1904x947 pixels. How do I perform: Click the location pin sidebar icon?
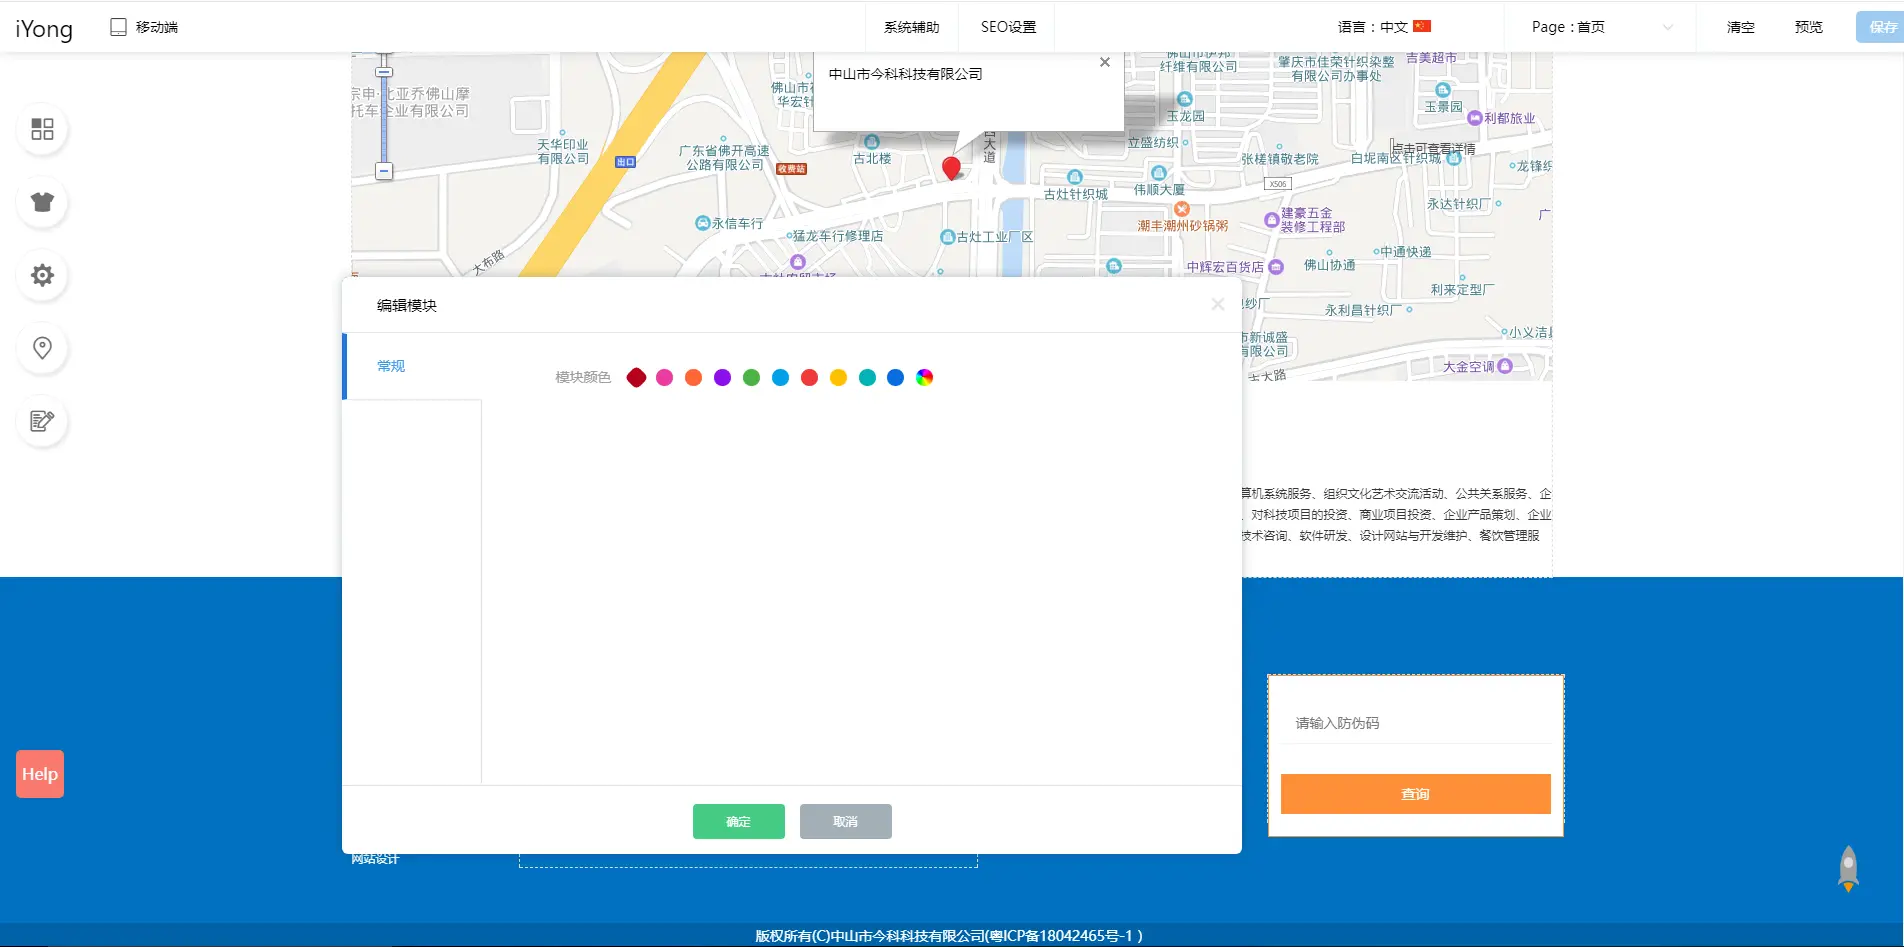point(42,348)
